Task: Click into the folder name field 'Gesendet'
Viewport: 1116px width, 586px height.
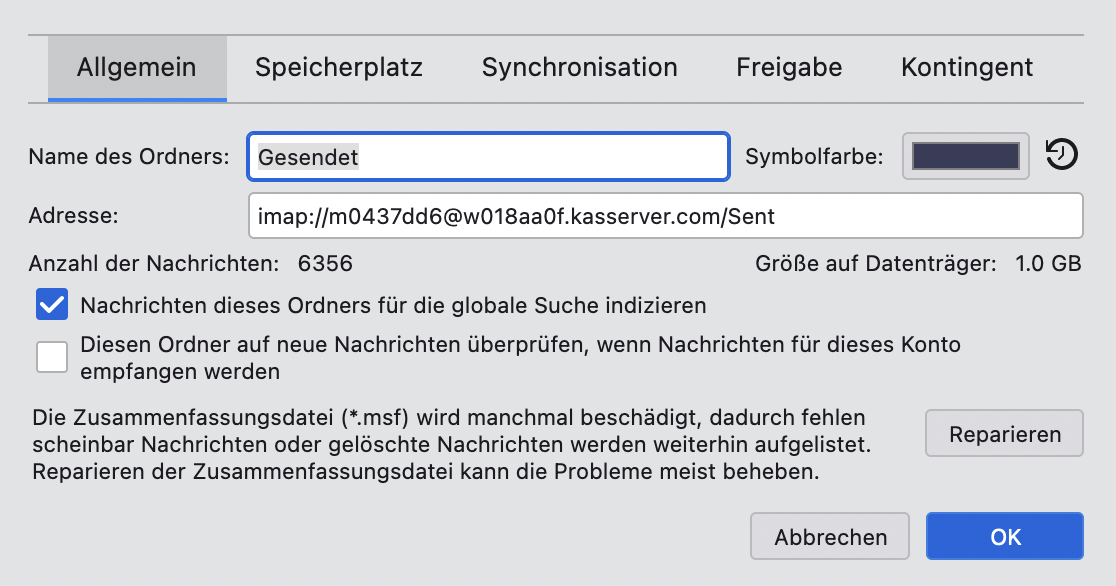Action: click(488, 157)
